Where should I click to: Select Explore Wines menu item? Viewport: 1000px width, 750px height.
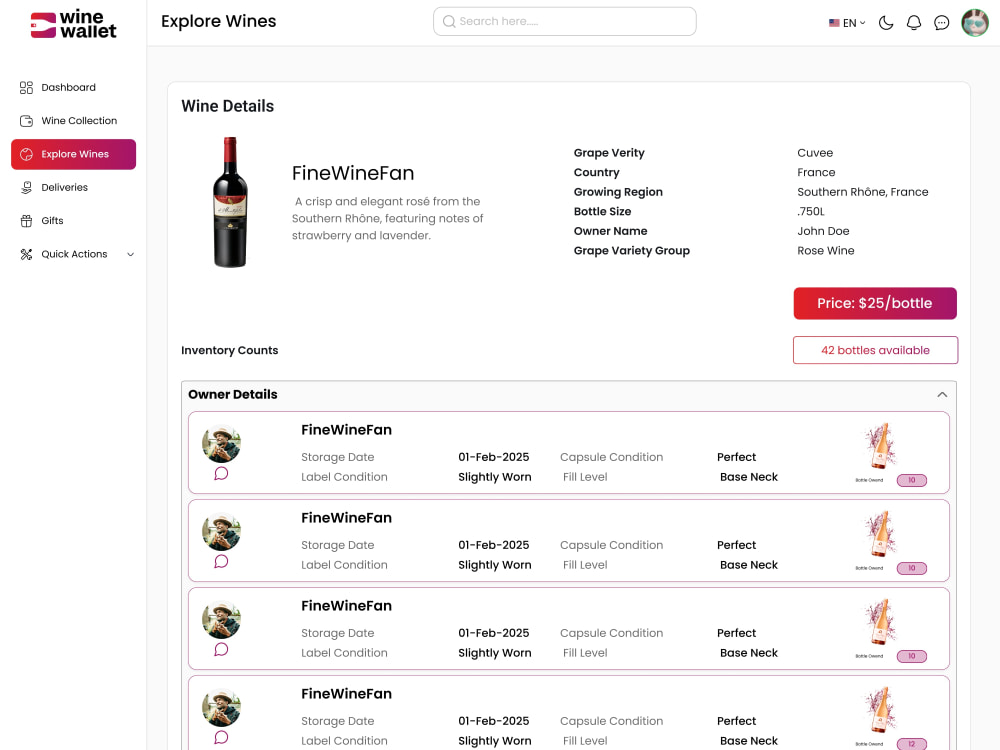point(73,154)
